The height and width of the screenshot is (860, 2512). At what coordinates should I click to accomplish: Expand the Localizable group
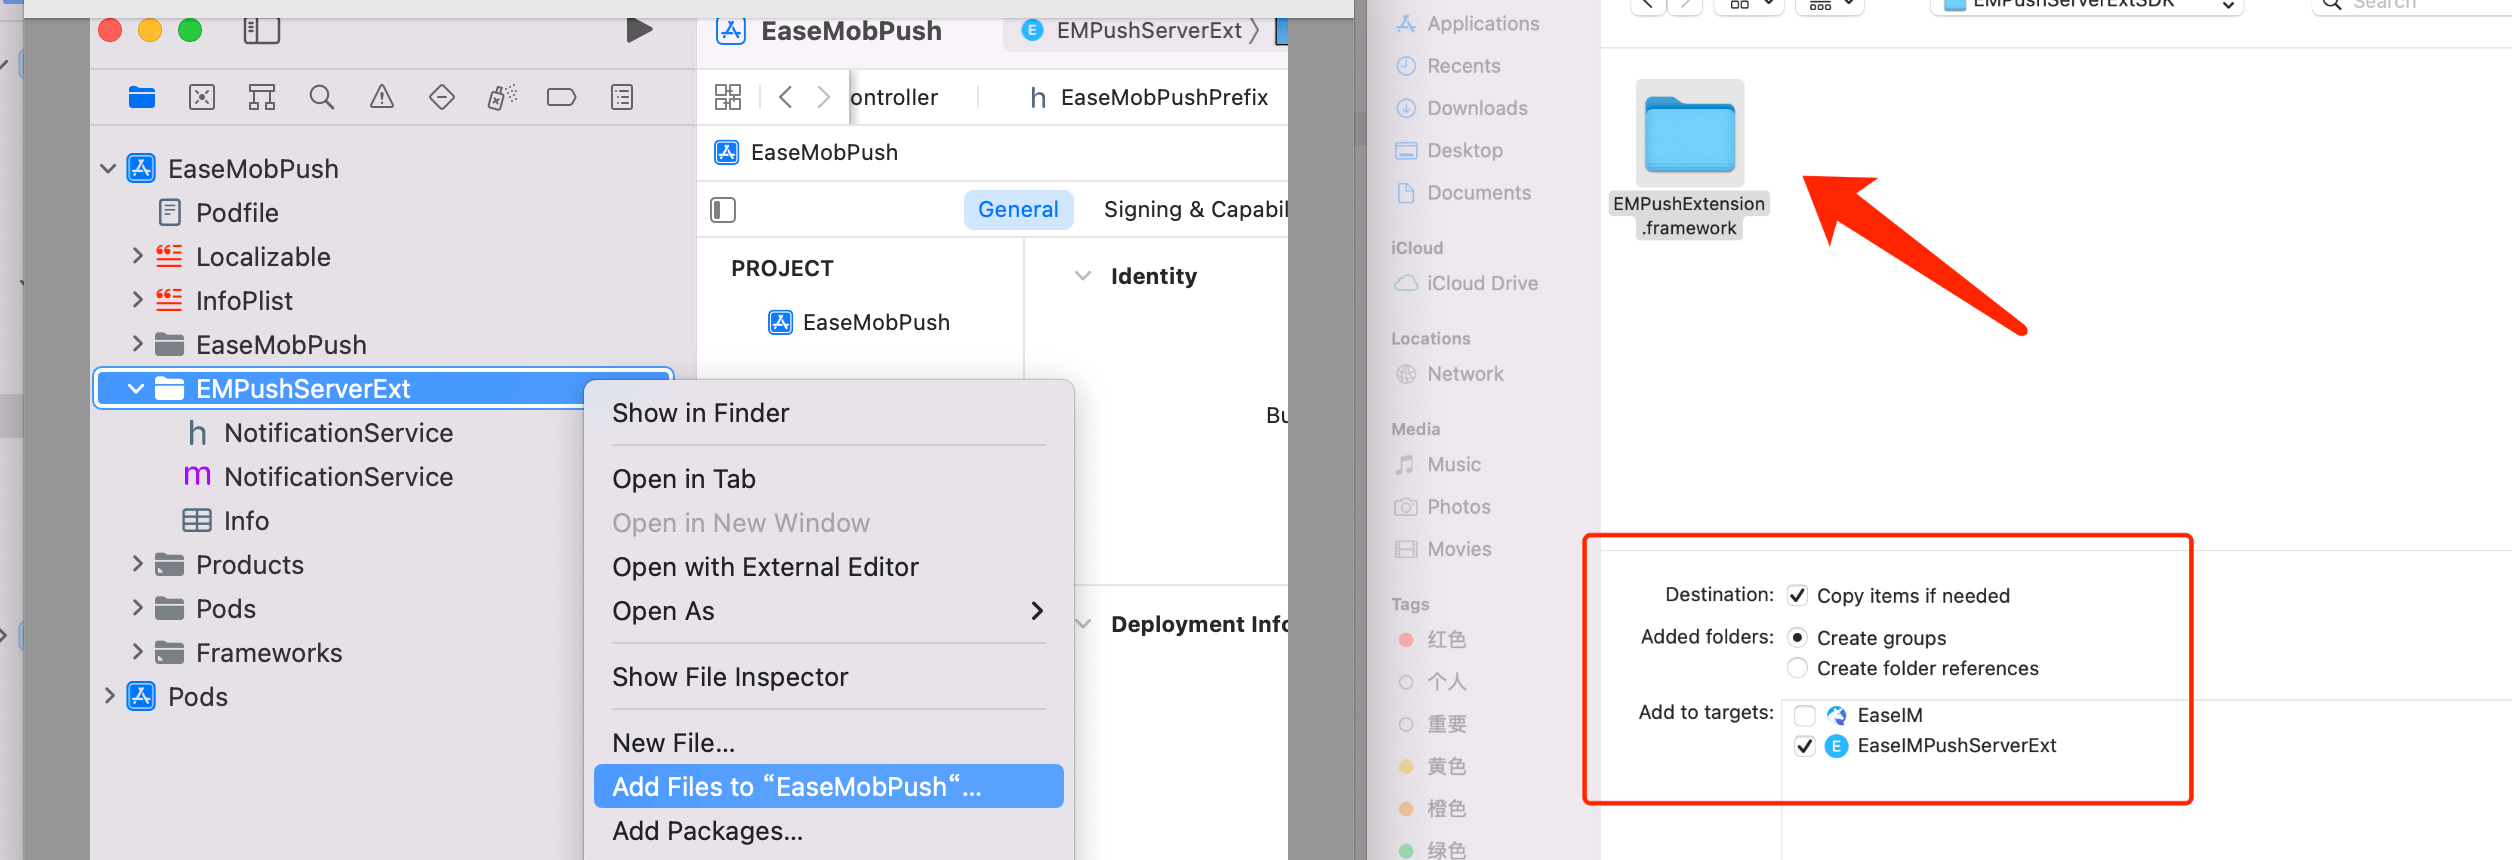tap(138, 257)
